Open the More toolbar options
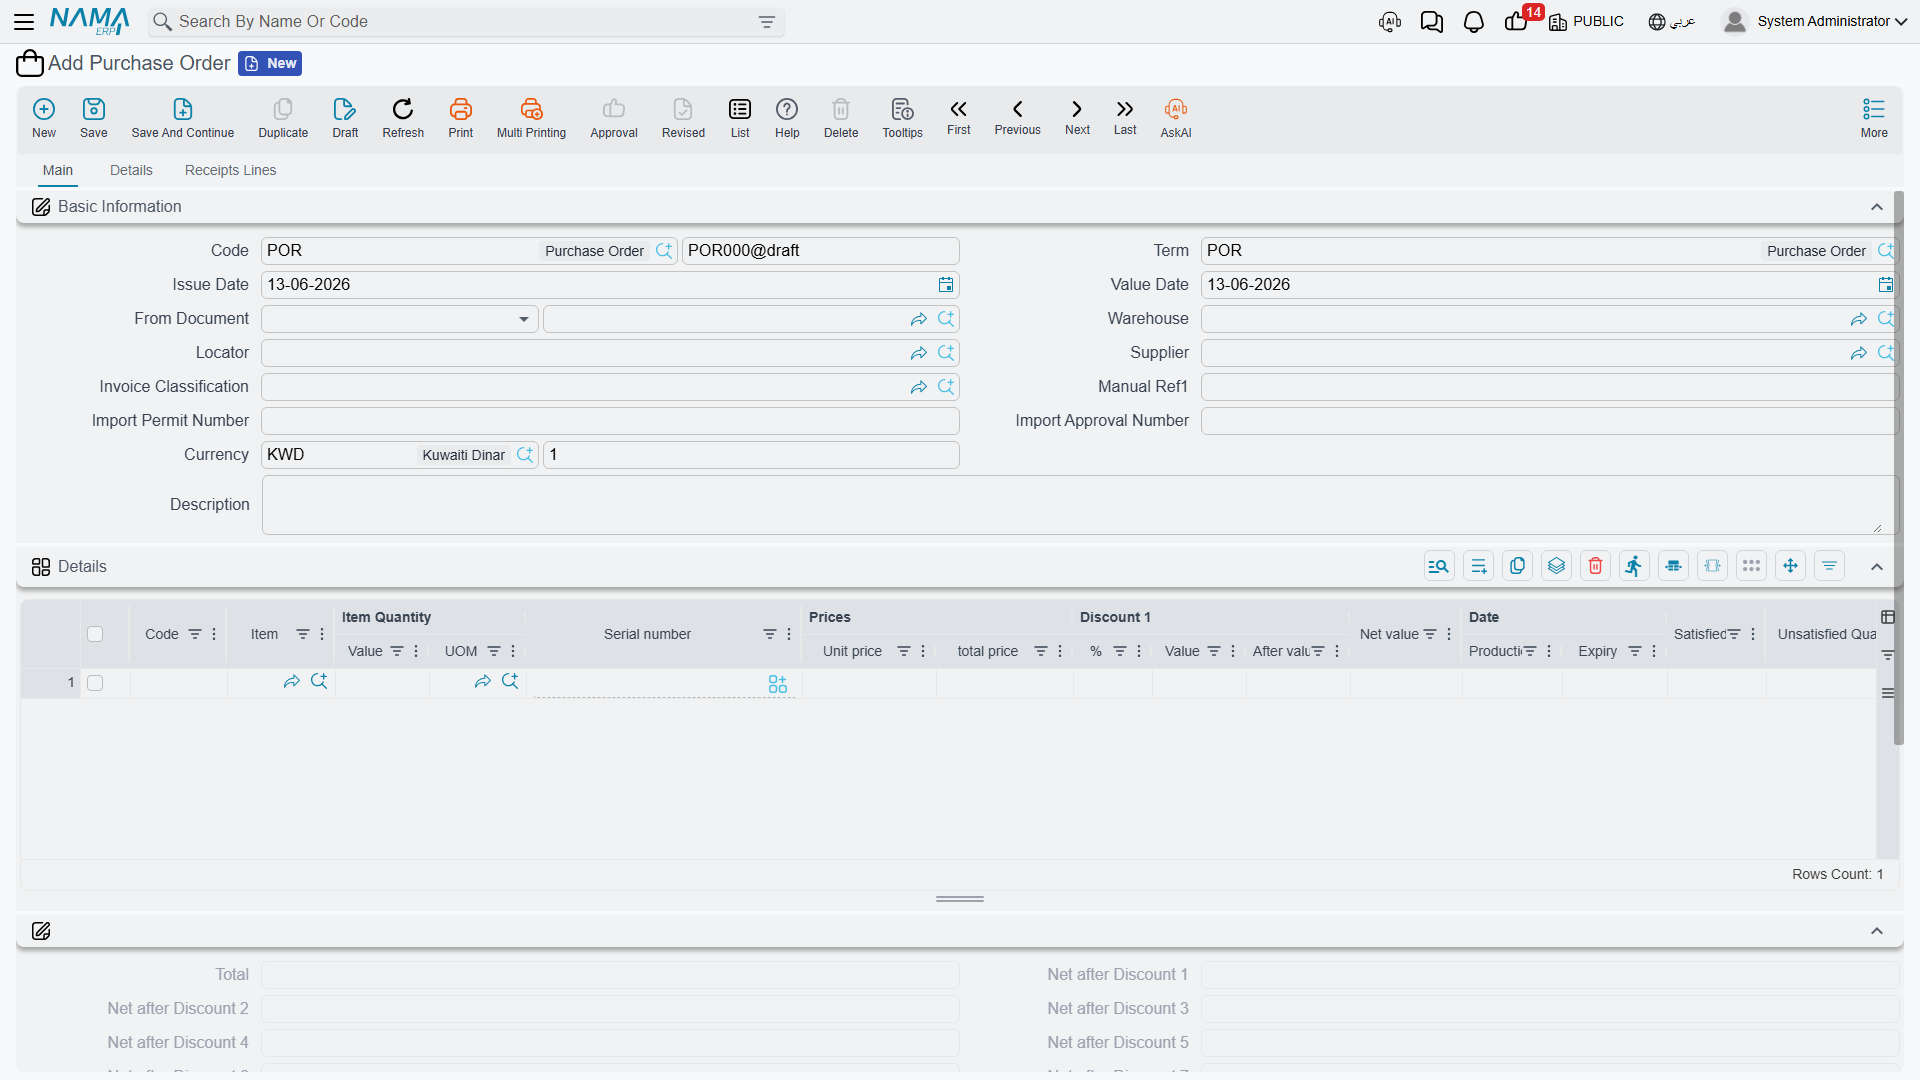The height and width of the screenshot is (1080, 1920). click(x=1874, y=118)
